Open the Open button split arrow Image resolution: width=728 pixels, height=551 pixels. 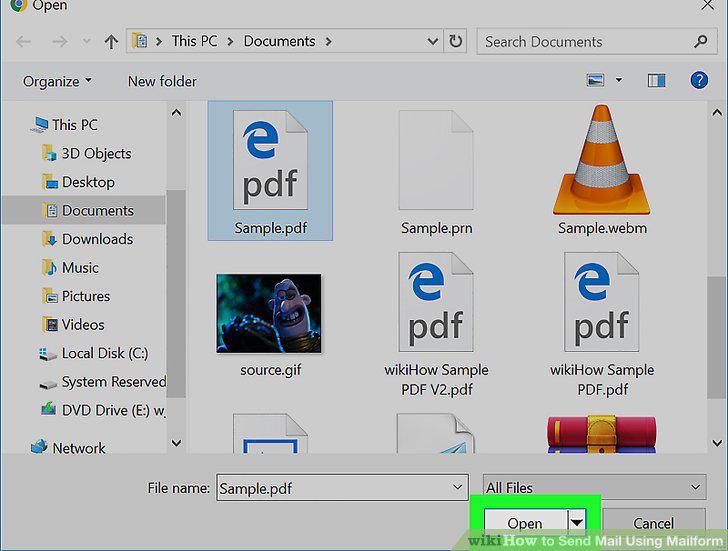(x=577, y=523)
